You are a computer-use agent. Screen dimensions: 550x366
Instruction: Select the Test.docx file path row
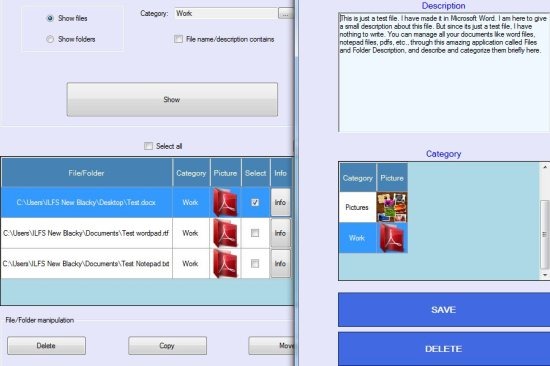pyautogui.click(x=86, y=202)
